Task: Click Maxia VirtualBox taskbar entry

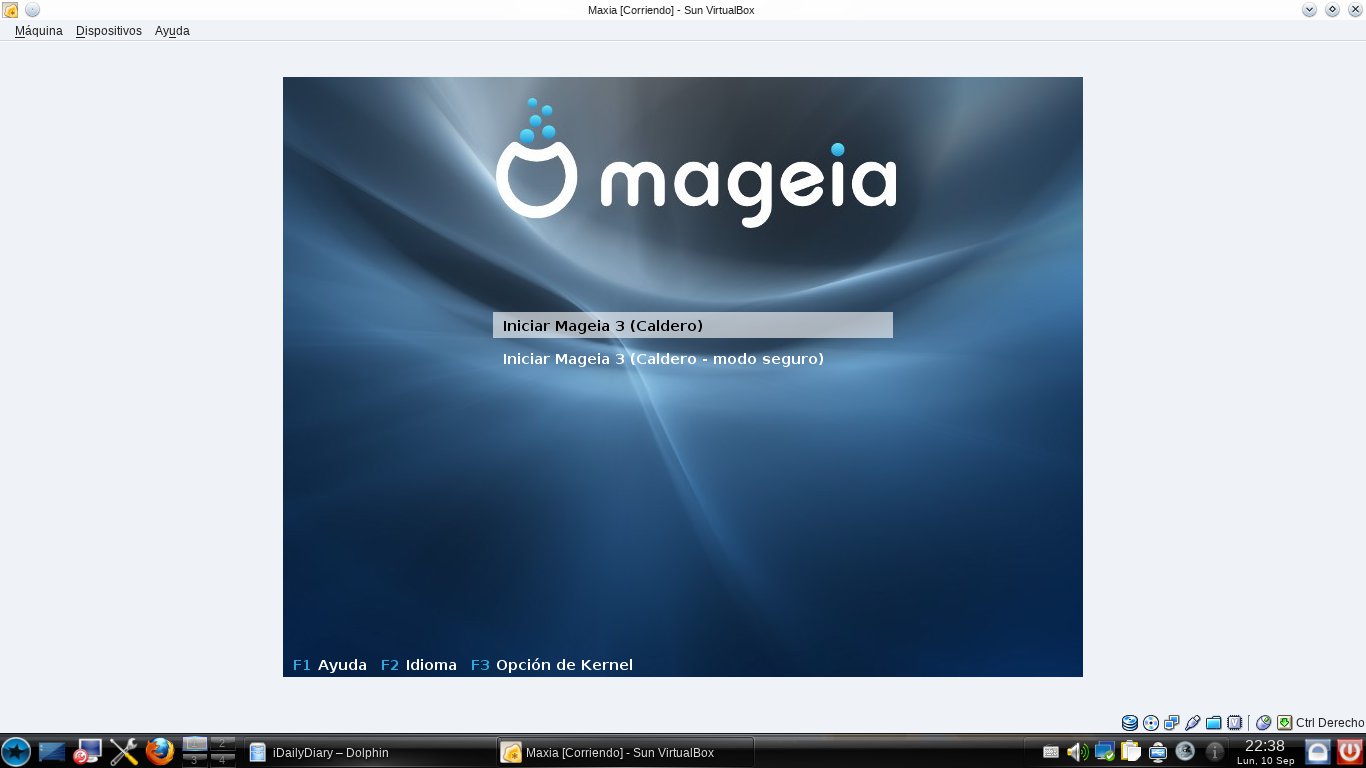Action: coord(625,752)
